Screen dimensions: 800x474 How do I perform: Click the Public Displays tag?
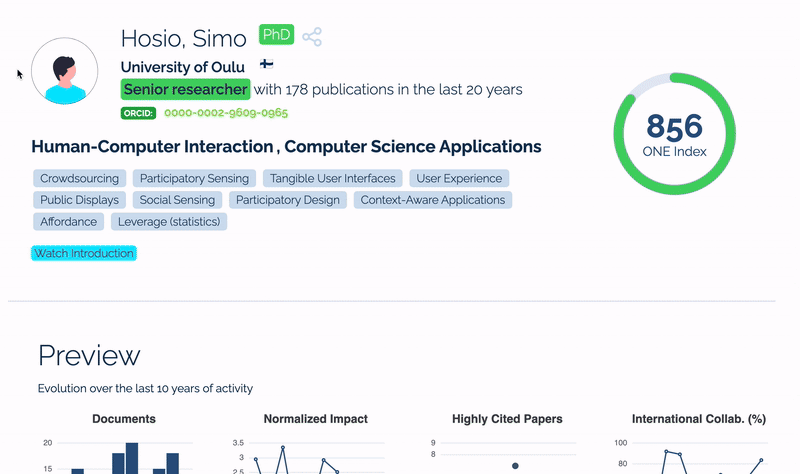pos(79,200)
